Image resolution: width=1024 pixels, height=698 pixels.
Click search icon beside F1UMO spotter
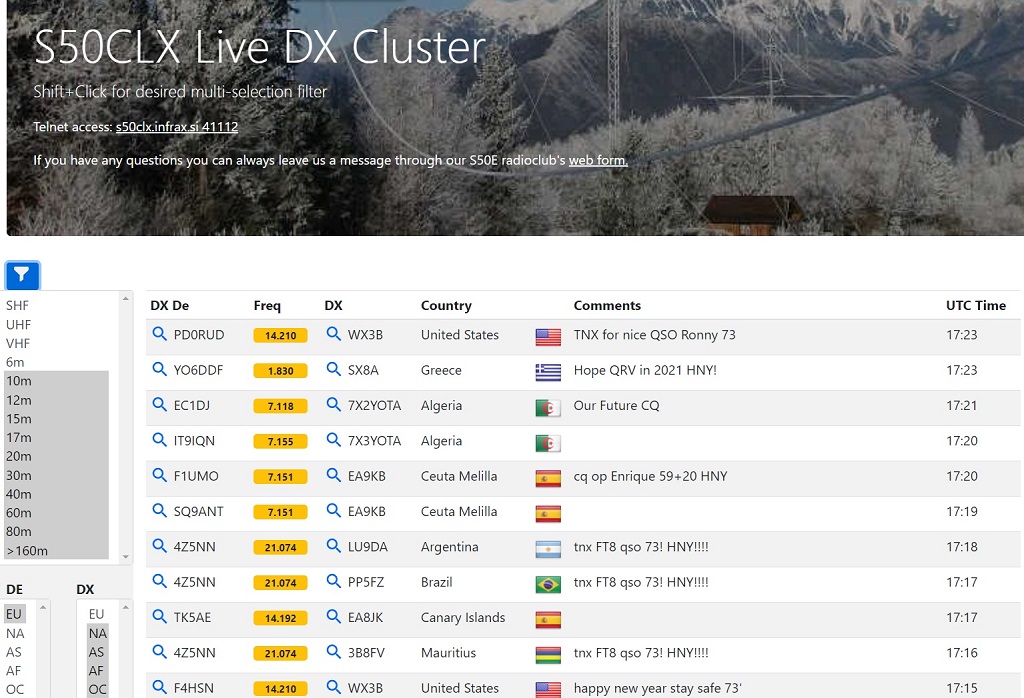159,476
